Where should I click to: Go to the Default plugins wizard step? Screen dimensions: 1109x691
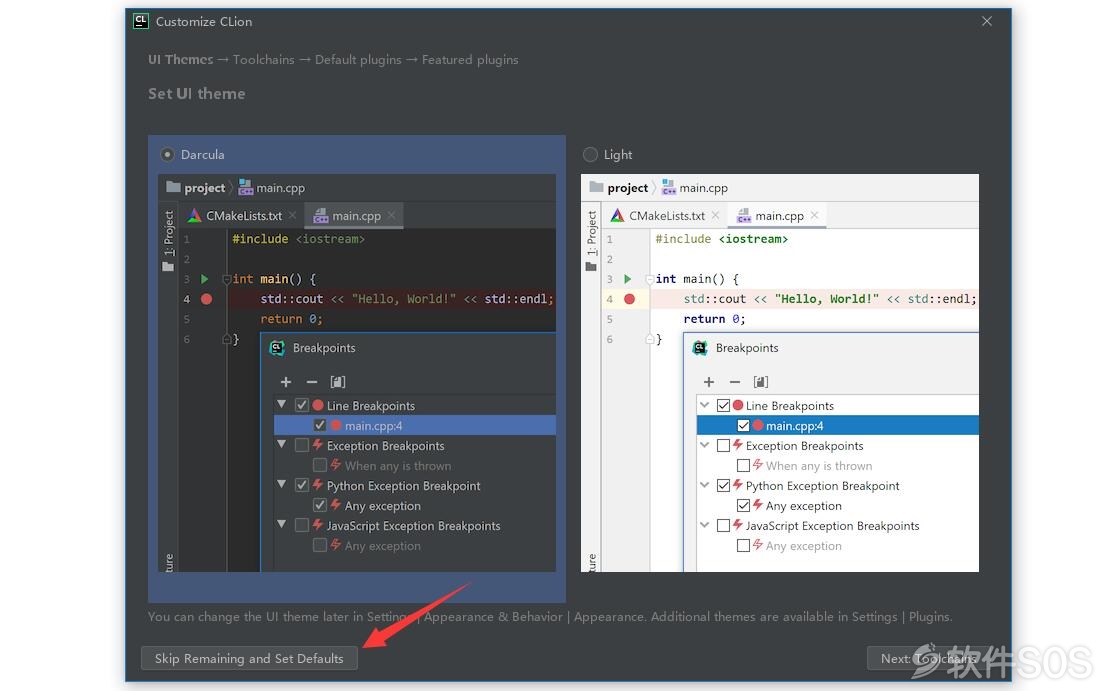(x=358, y=59)
